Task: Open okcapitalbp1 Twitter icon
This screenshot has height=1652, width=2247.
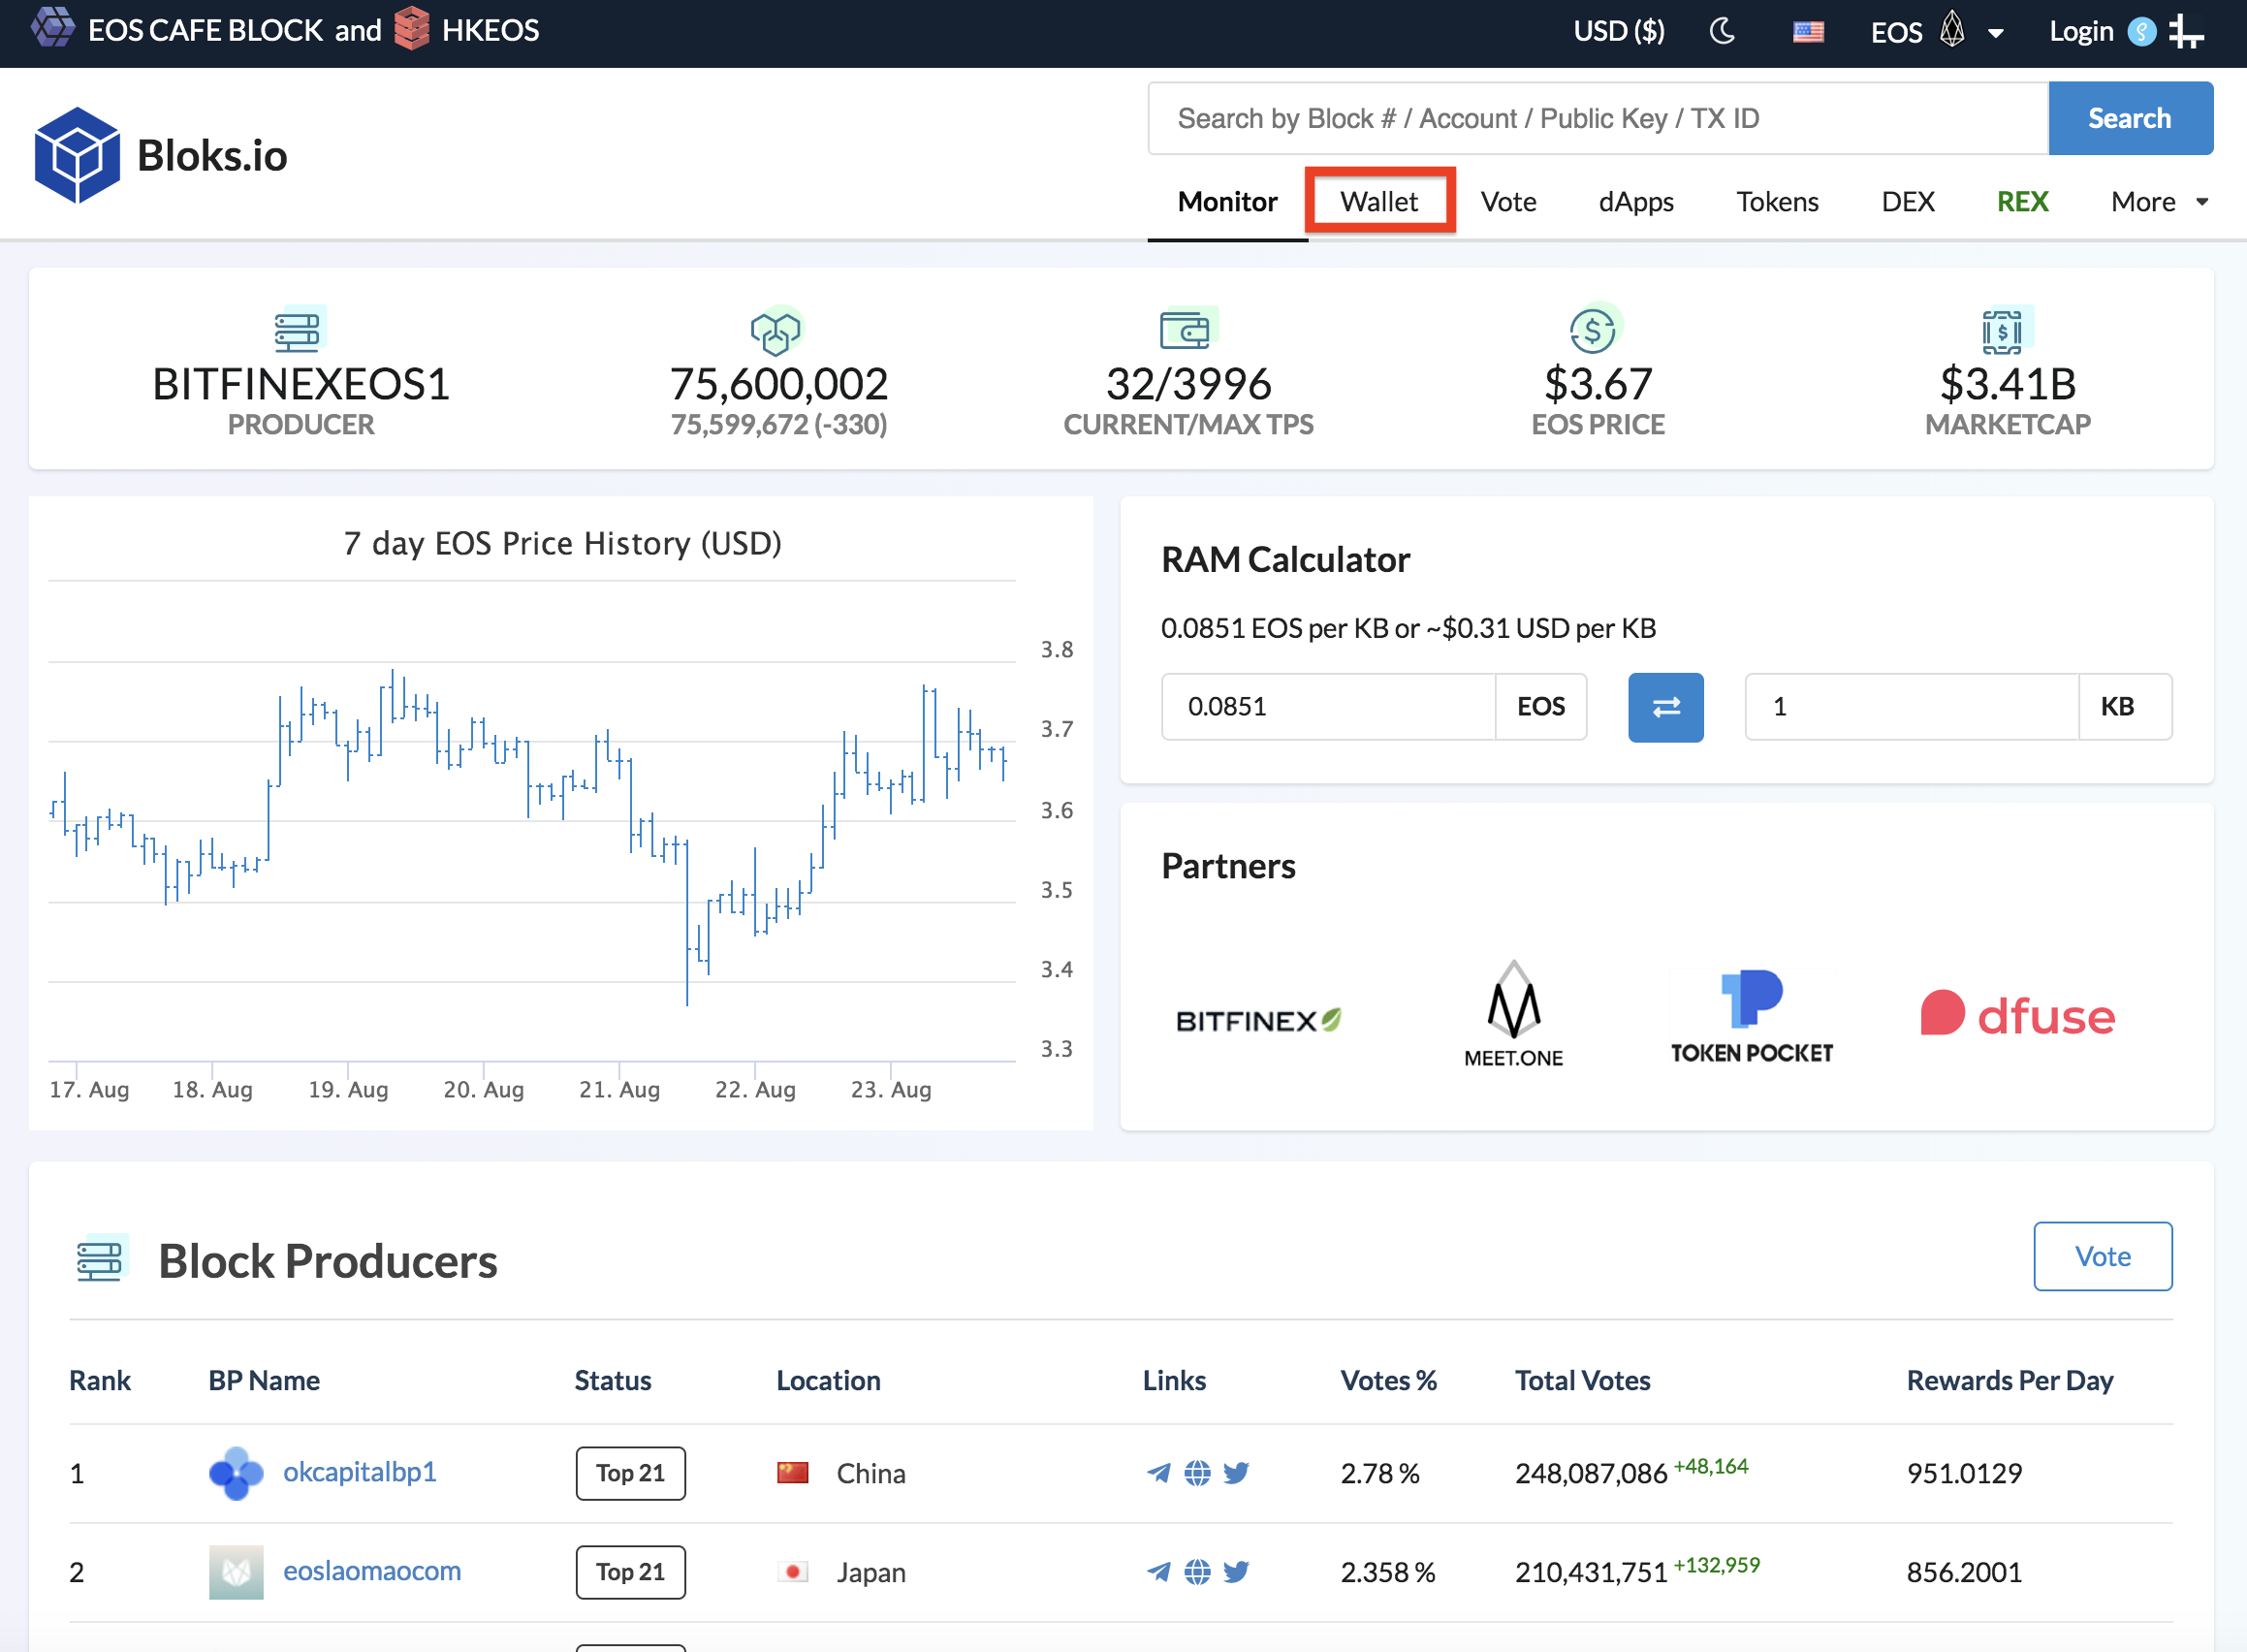Action: click(1236, 1473)
